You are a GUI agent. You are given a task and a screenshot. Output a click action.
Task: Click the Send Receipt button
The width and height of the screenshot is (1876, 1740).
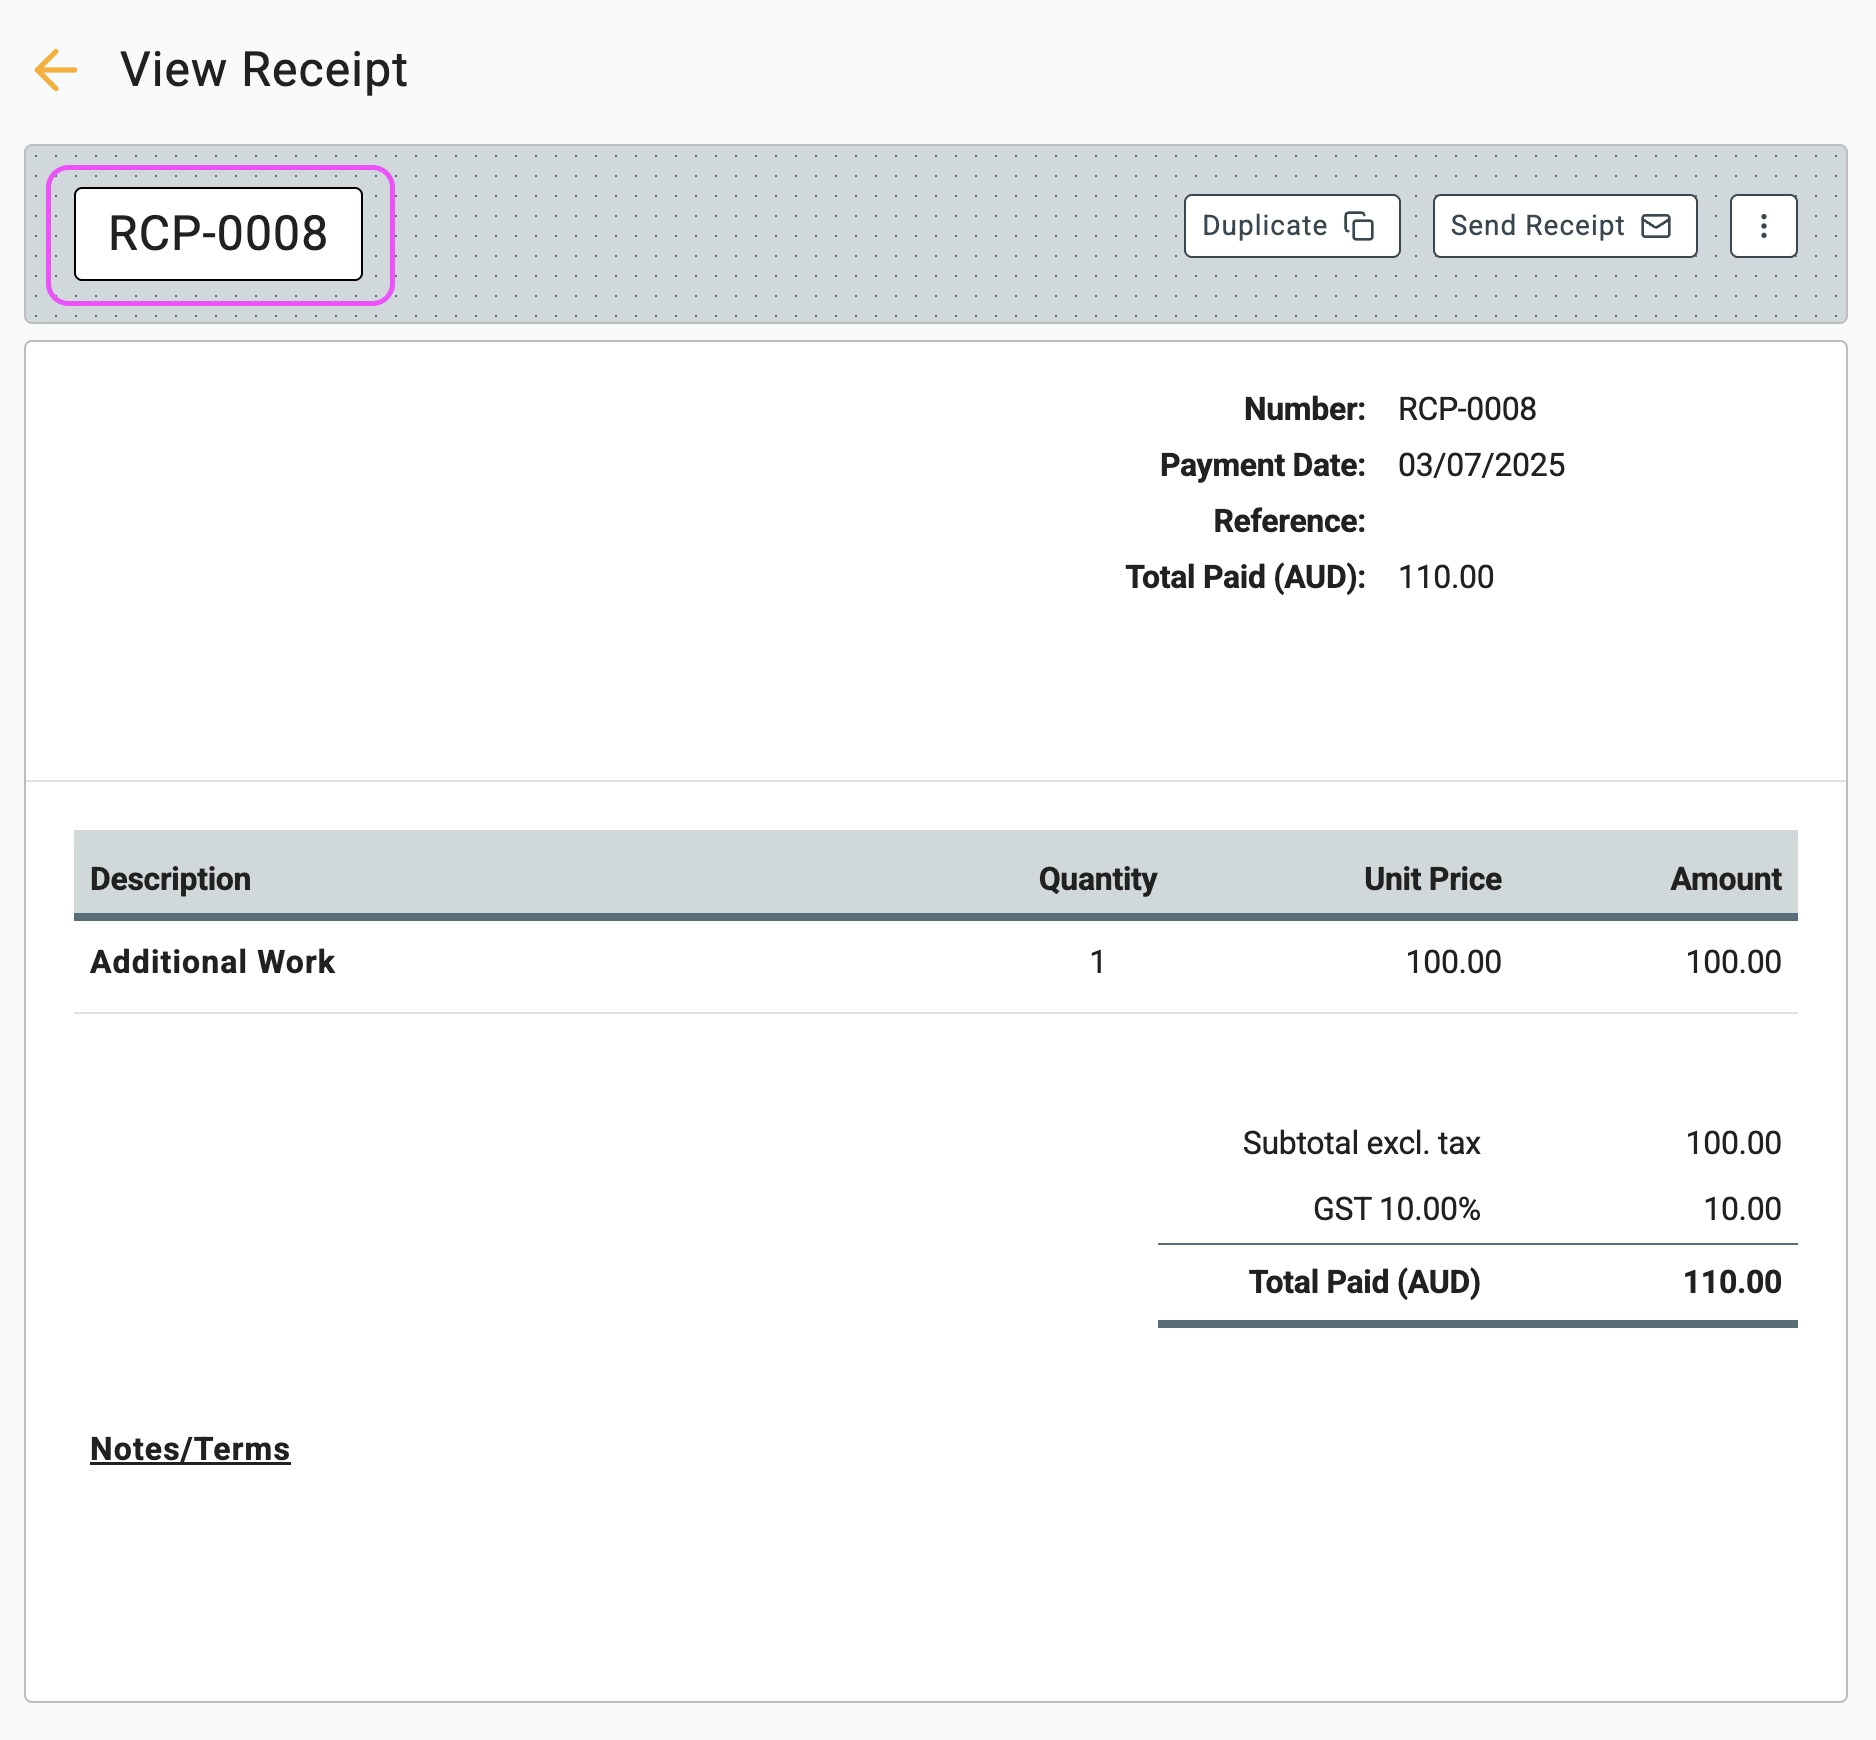point(1565,226)
